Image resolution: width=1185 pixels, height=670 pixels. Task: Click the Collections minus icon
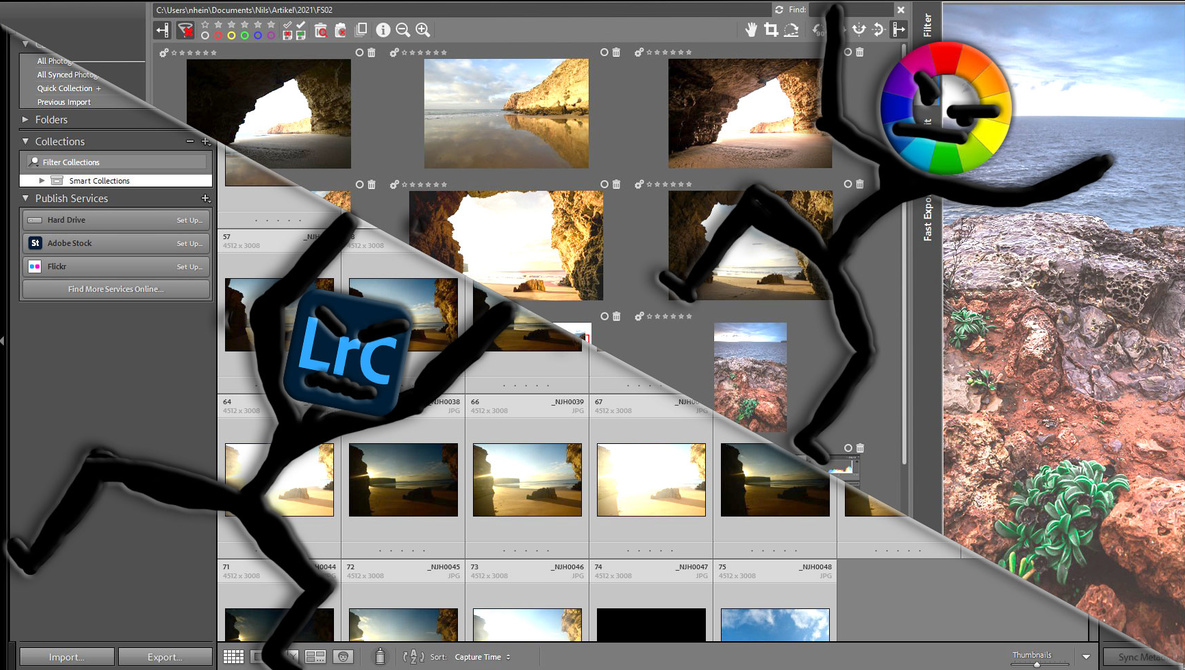click(x=190, y=141)
